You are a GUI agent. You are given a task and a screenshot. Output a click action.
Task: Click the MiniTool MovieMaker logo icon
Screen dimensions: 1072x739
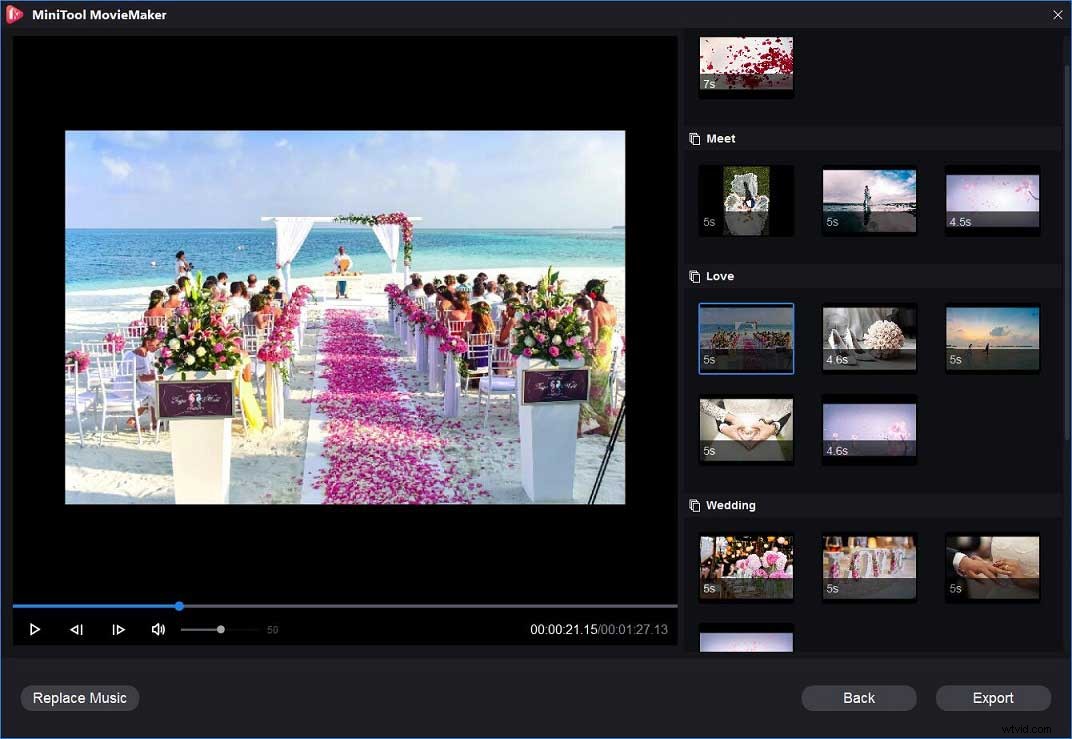[15, 14]
